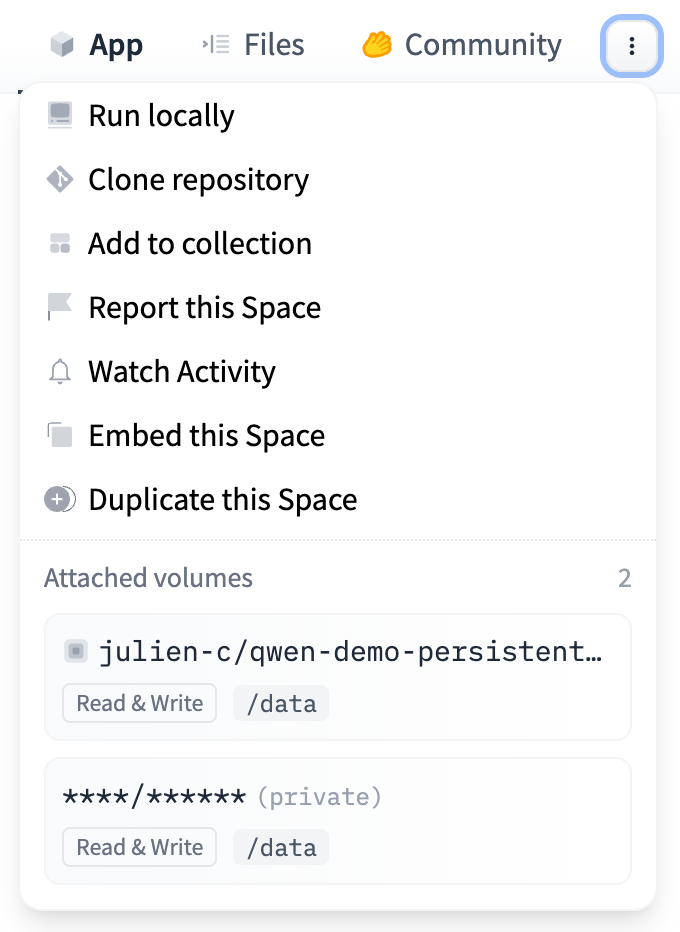680x932 pixels.
Task: Open julien-c/qwen-demo-persistent volume link
Action: tap(350, 653)
